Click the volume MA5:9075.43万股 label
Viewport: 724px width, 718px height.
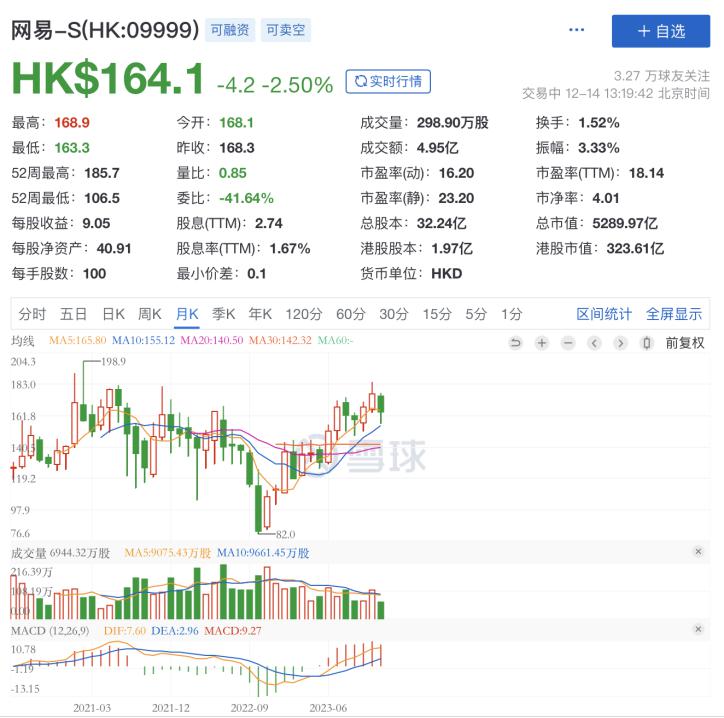coord(168,553)
